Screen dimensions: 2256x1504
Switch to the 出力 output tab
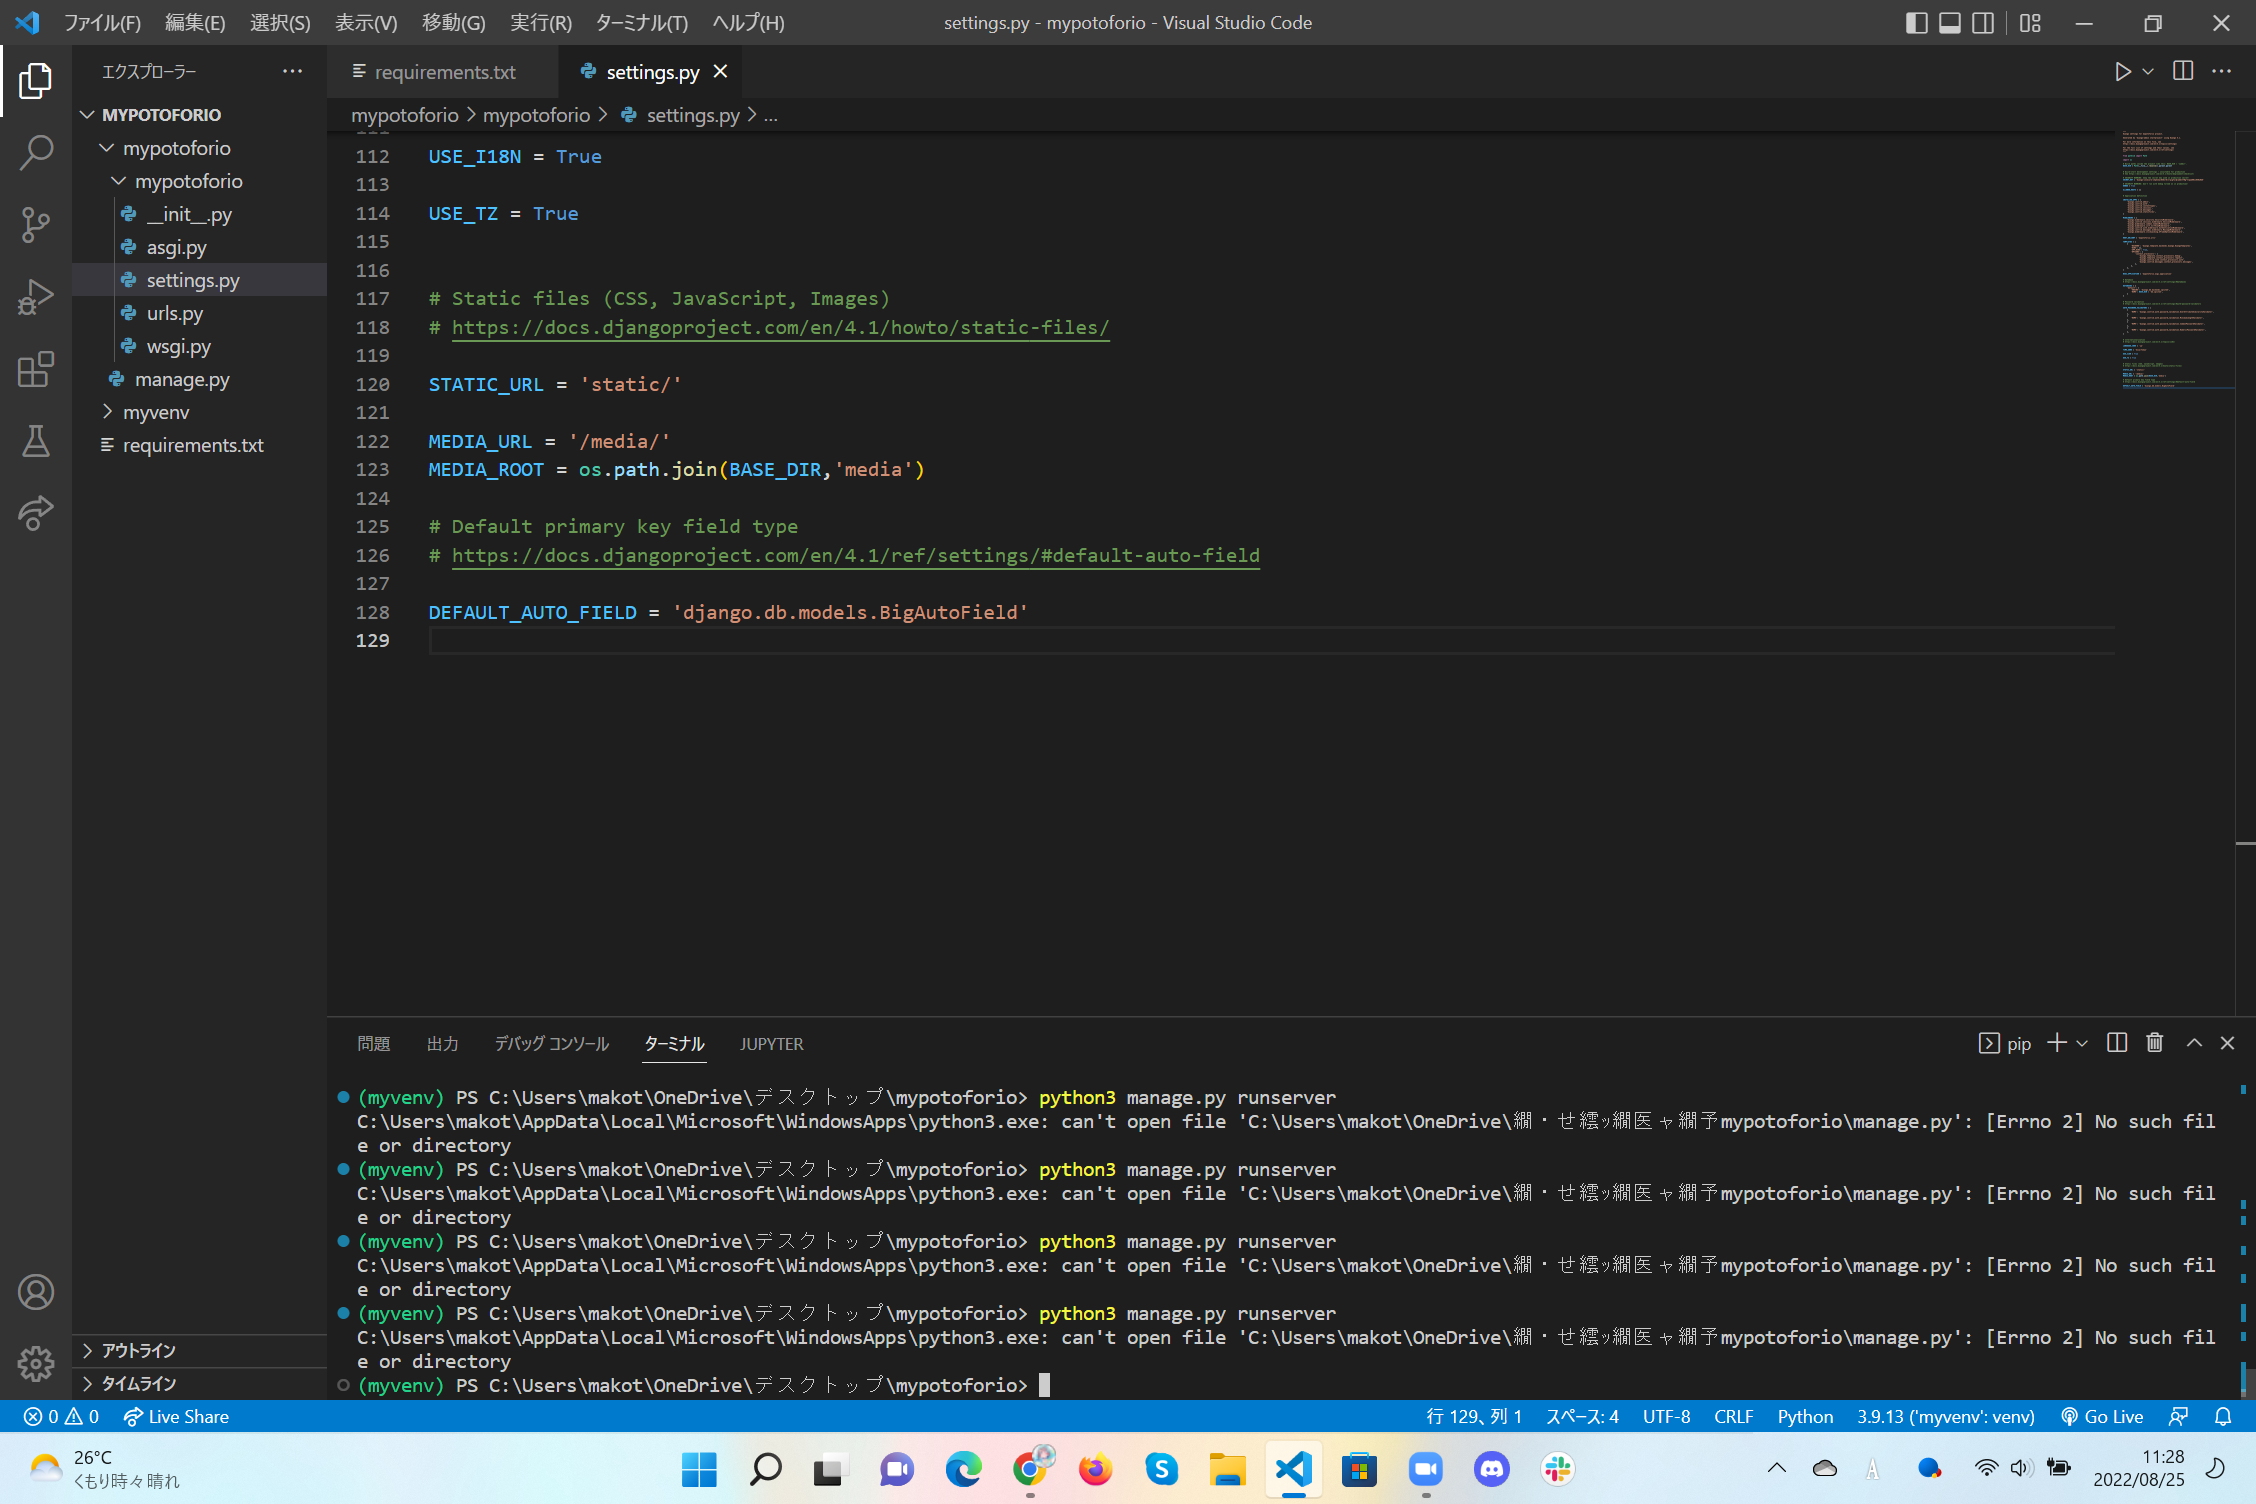(442, 1043)
